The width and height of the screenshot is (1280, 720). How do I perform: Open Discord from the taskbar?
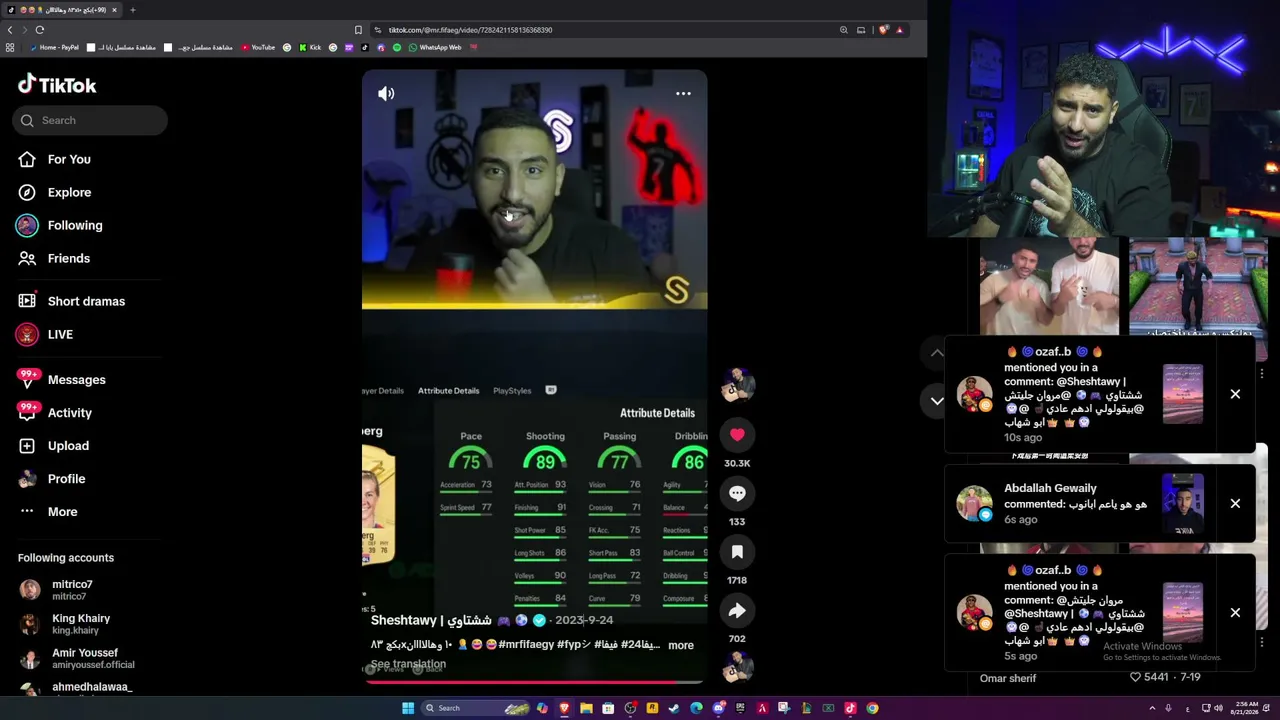pyautogui.click(x=718, y=709)
